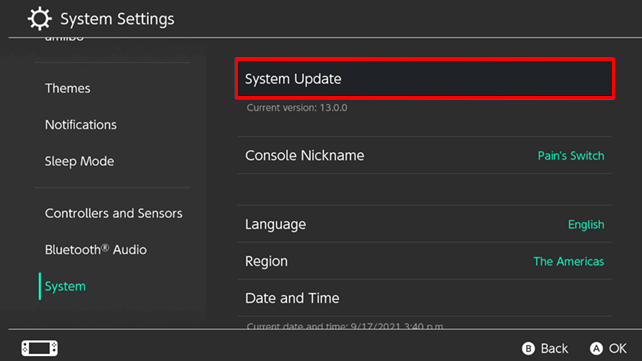
Task: Open the Themes settings section
Action: (68, 88)
